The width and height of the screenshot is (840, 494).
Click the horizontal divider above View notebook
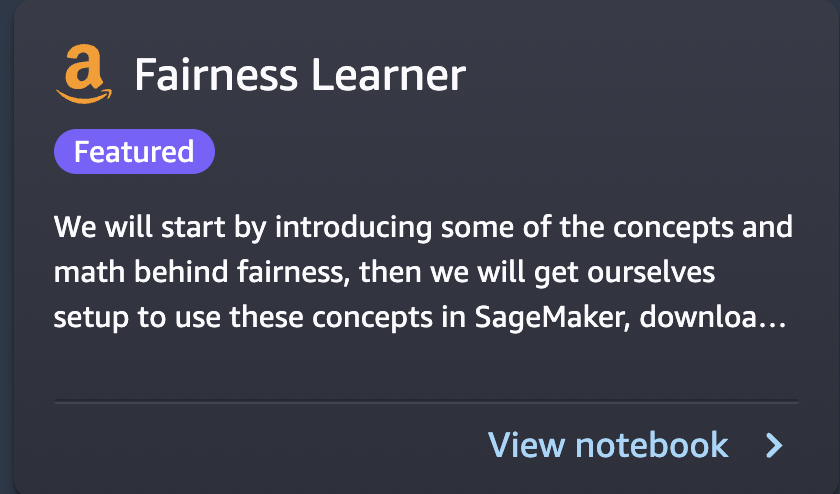click(x=426, y=401)
